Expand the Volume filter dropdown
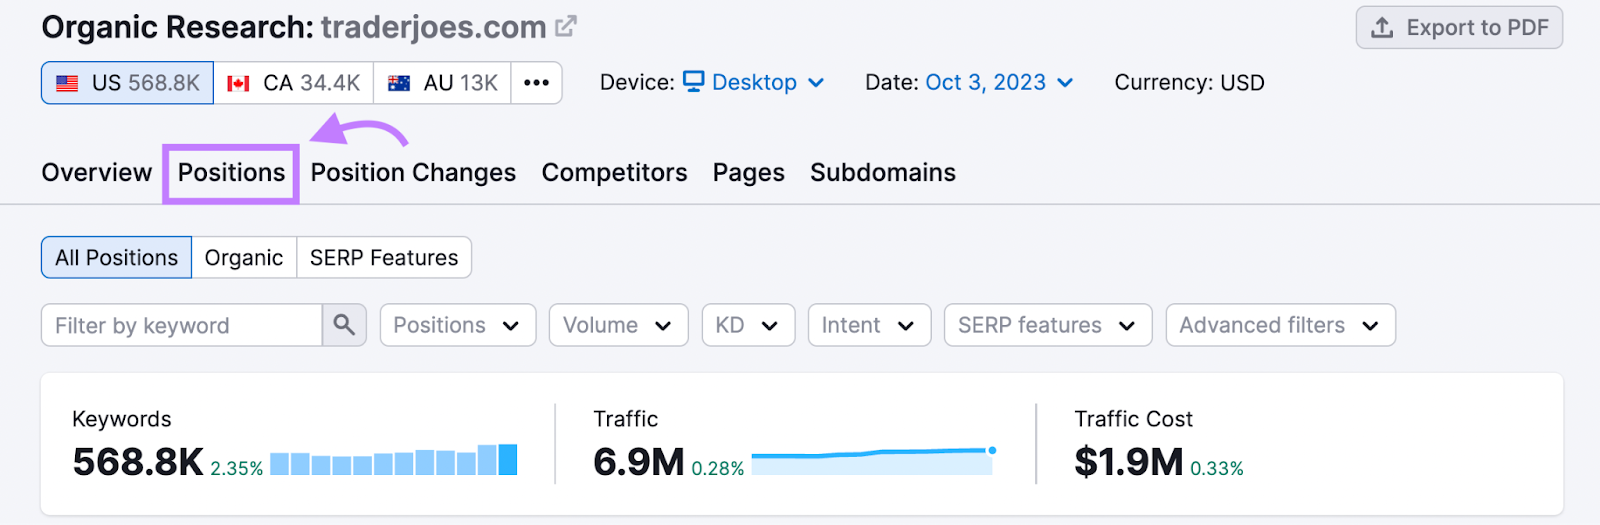This screenshot has width=1600, height=525. (618, 326)
